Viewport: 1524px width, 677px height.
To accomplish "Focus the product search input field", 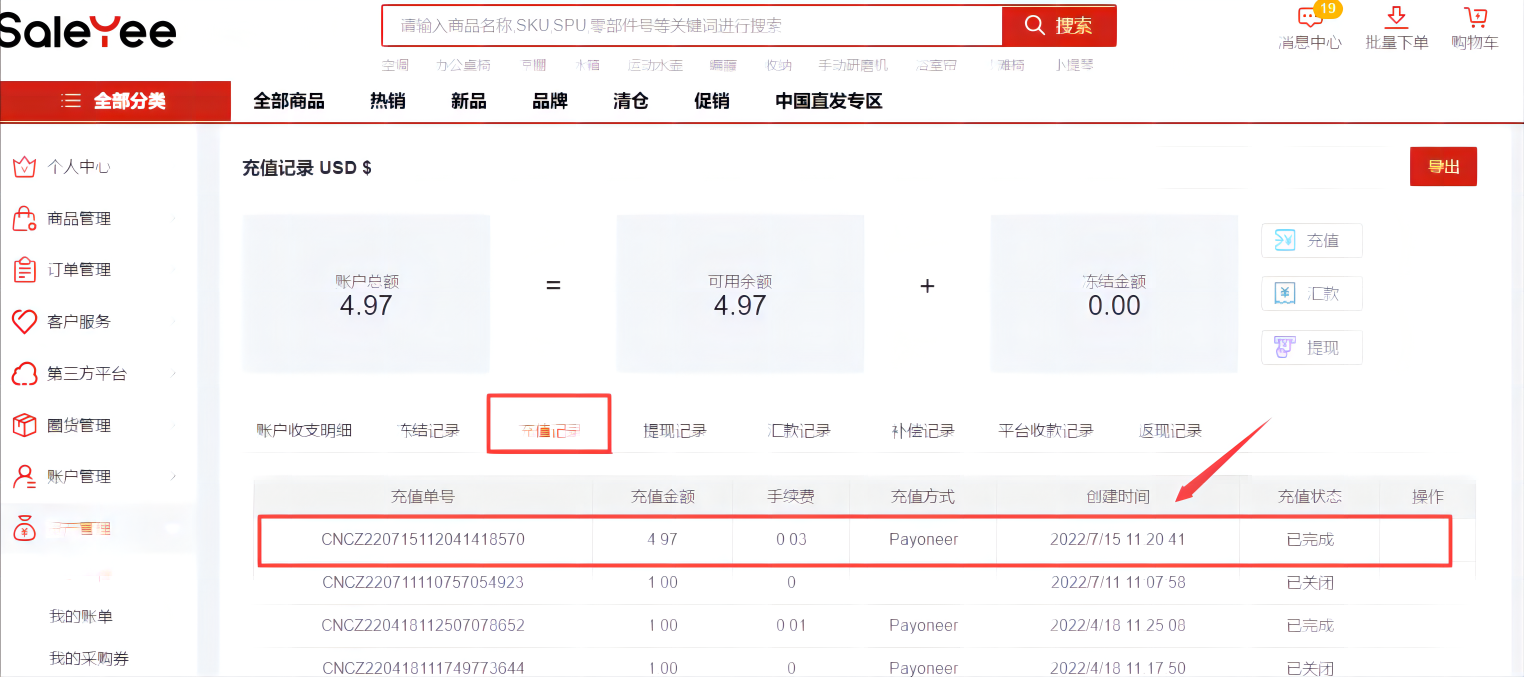I will (691, 26).
